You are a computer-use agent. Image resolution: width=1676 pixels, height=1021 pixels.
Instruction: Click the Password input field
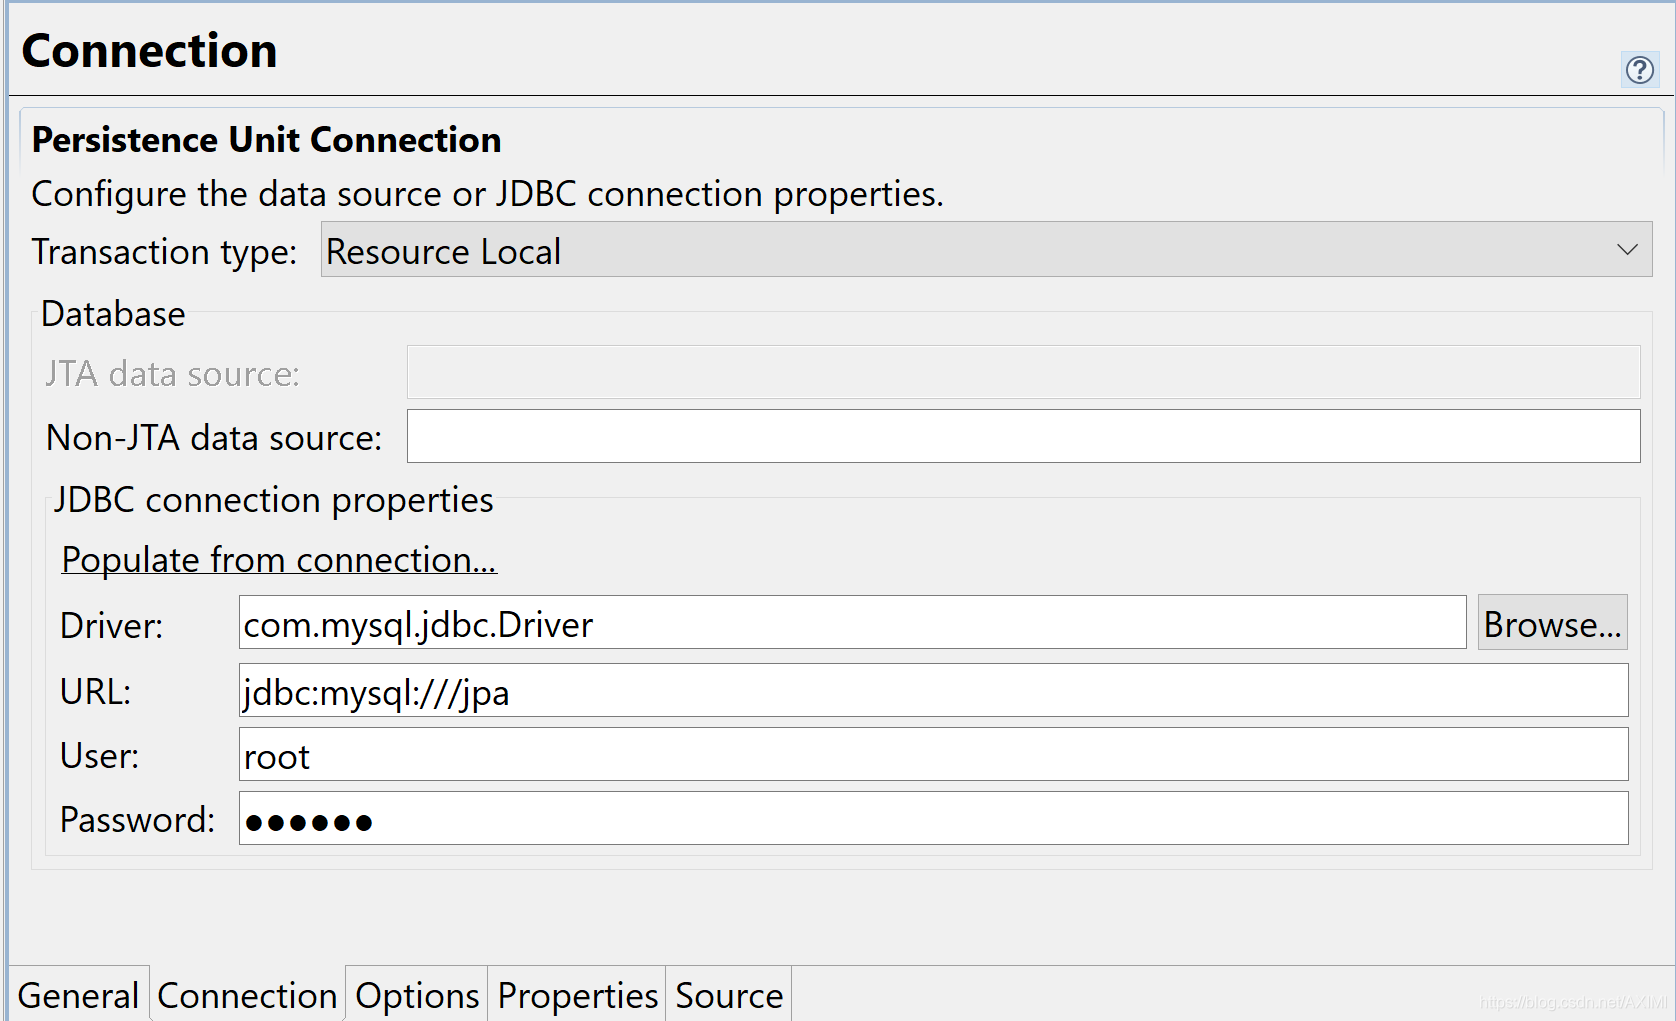[933, 819]
